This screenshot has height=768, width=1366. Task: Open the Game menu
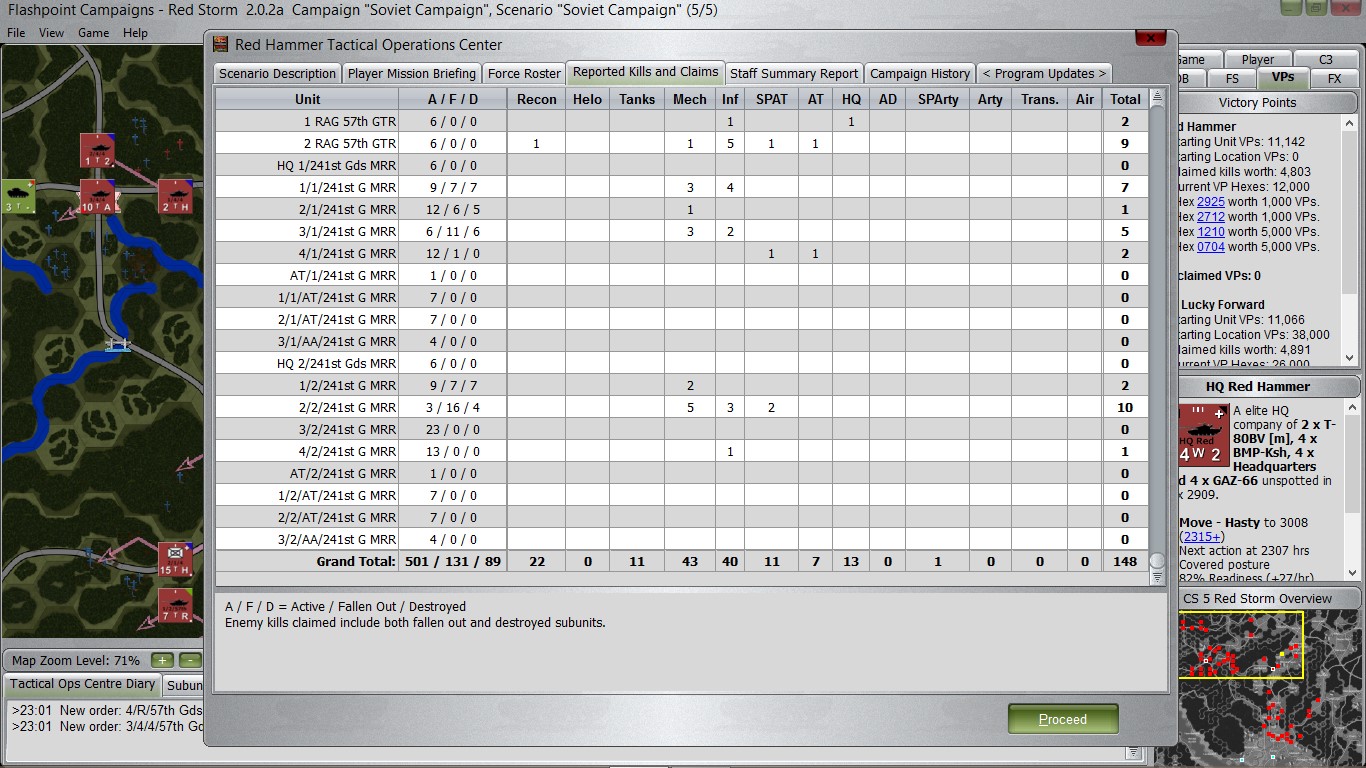coord(94,33)
